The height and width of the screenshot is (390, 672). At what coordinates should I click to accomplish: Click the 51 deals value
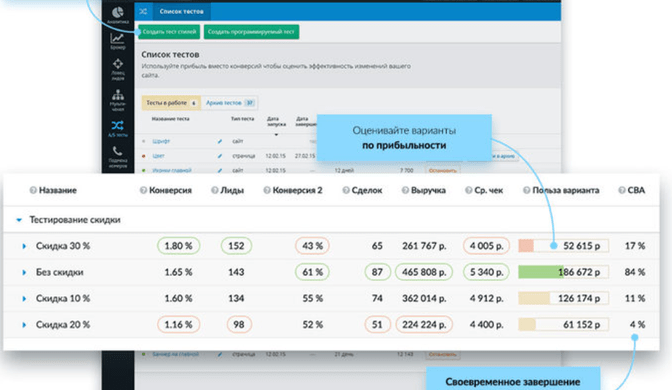tap(377, 325)
